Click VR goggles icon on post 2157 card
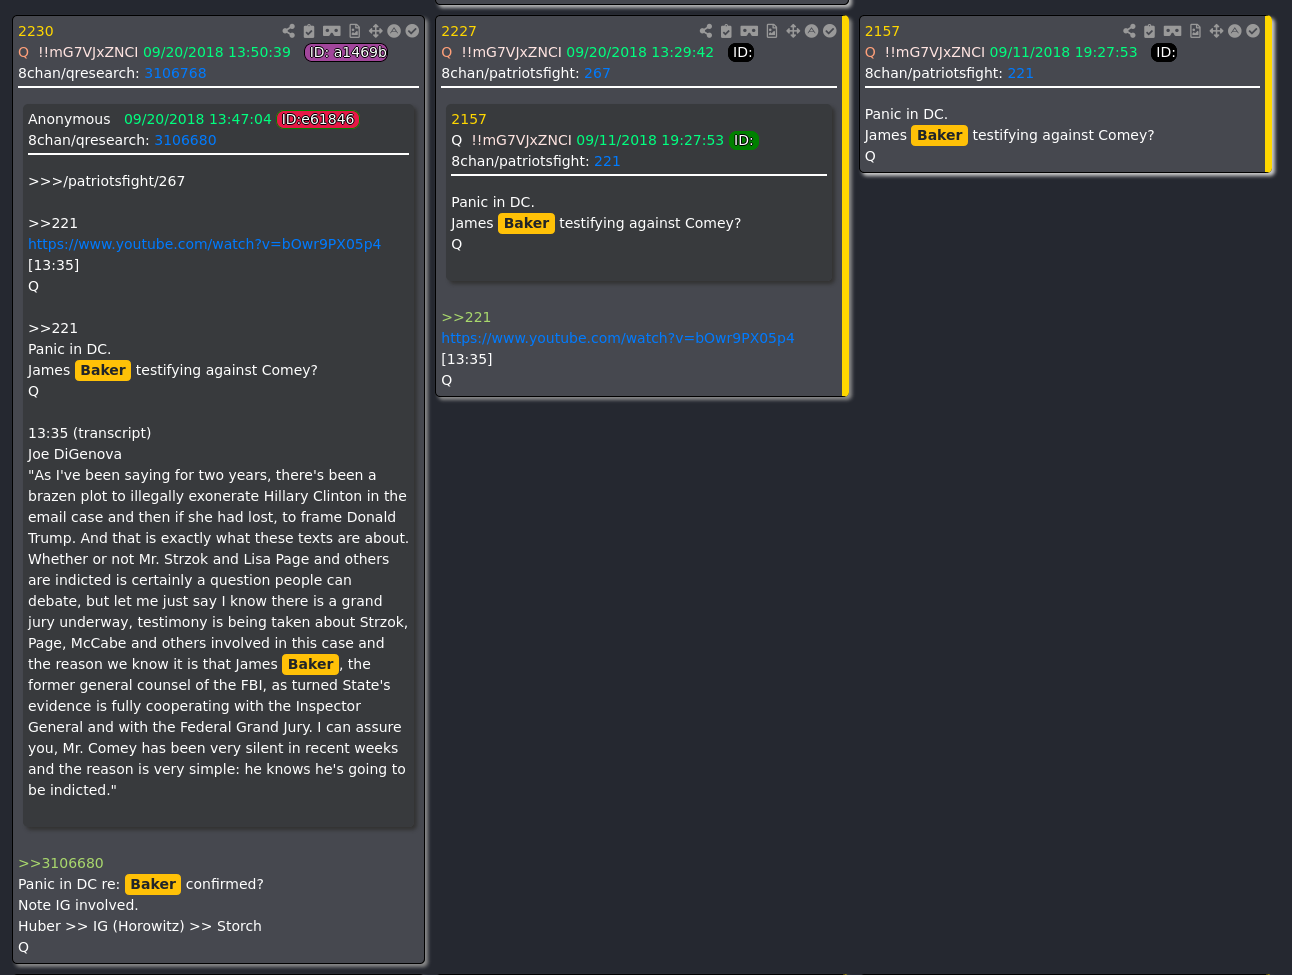This screenshot has height=975, width=1292. pyautogui.click(x=1173, y=31)
